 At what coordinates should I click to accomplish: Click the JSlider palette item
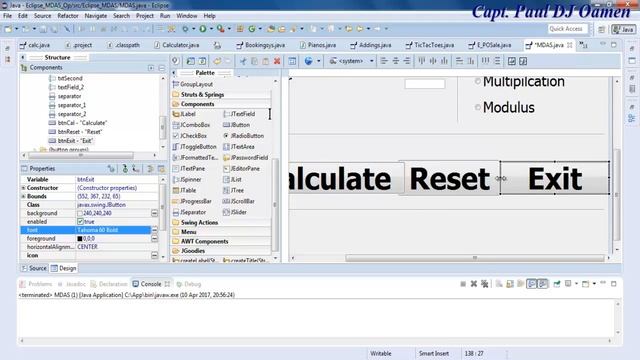click(x=235, y=212)
